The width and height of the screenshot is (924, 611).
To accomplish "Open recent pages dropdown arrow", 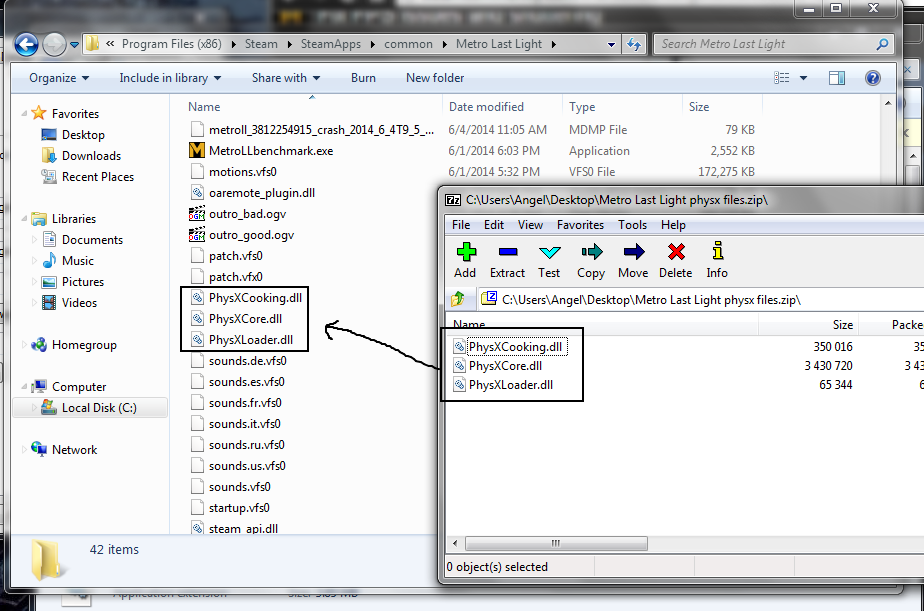I will [x=74, y=44].
